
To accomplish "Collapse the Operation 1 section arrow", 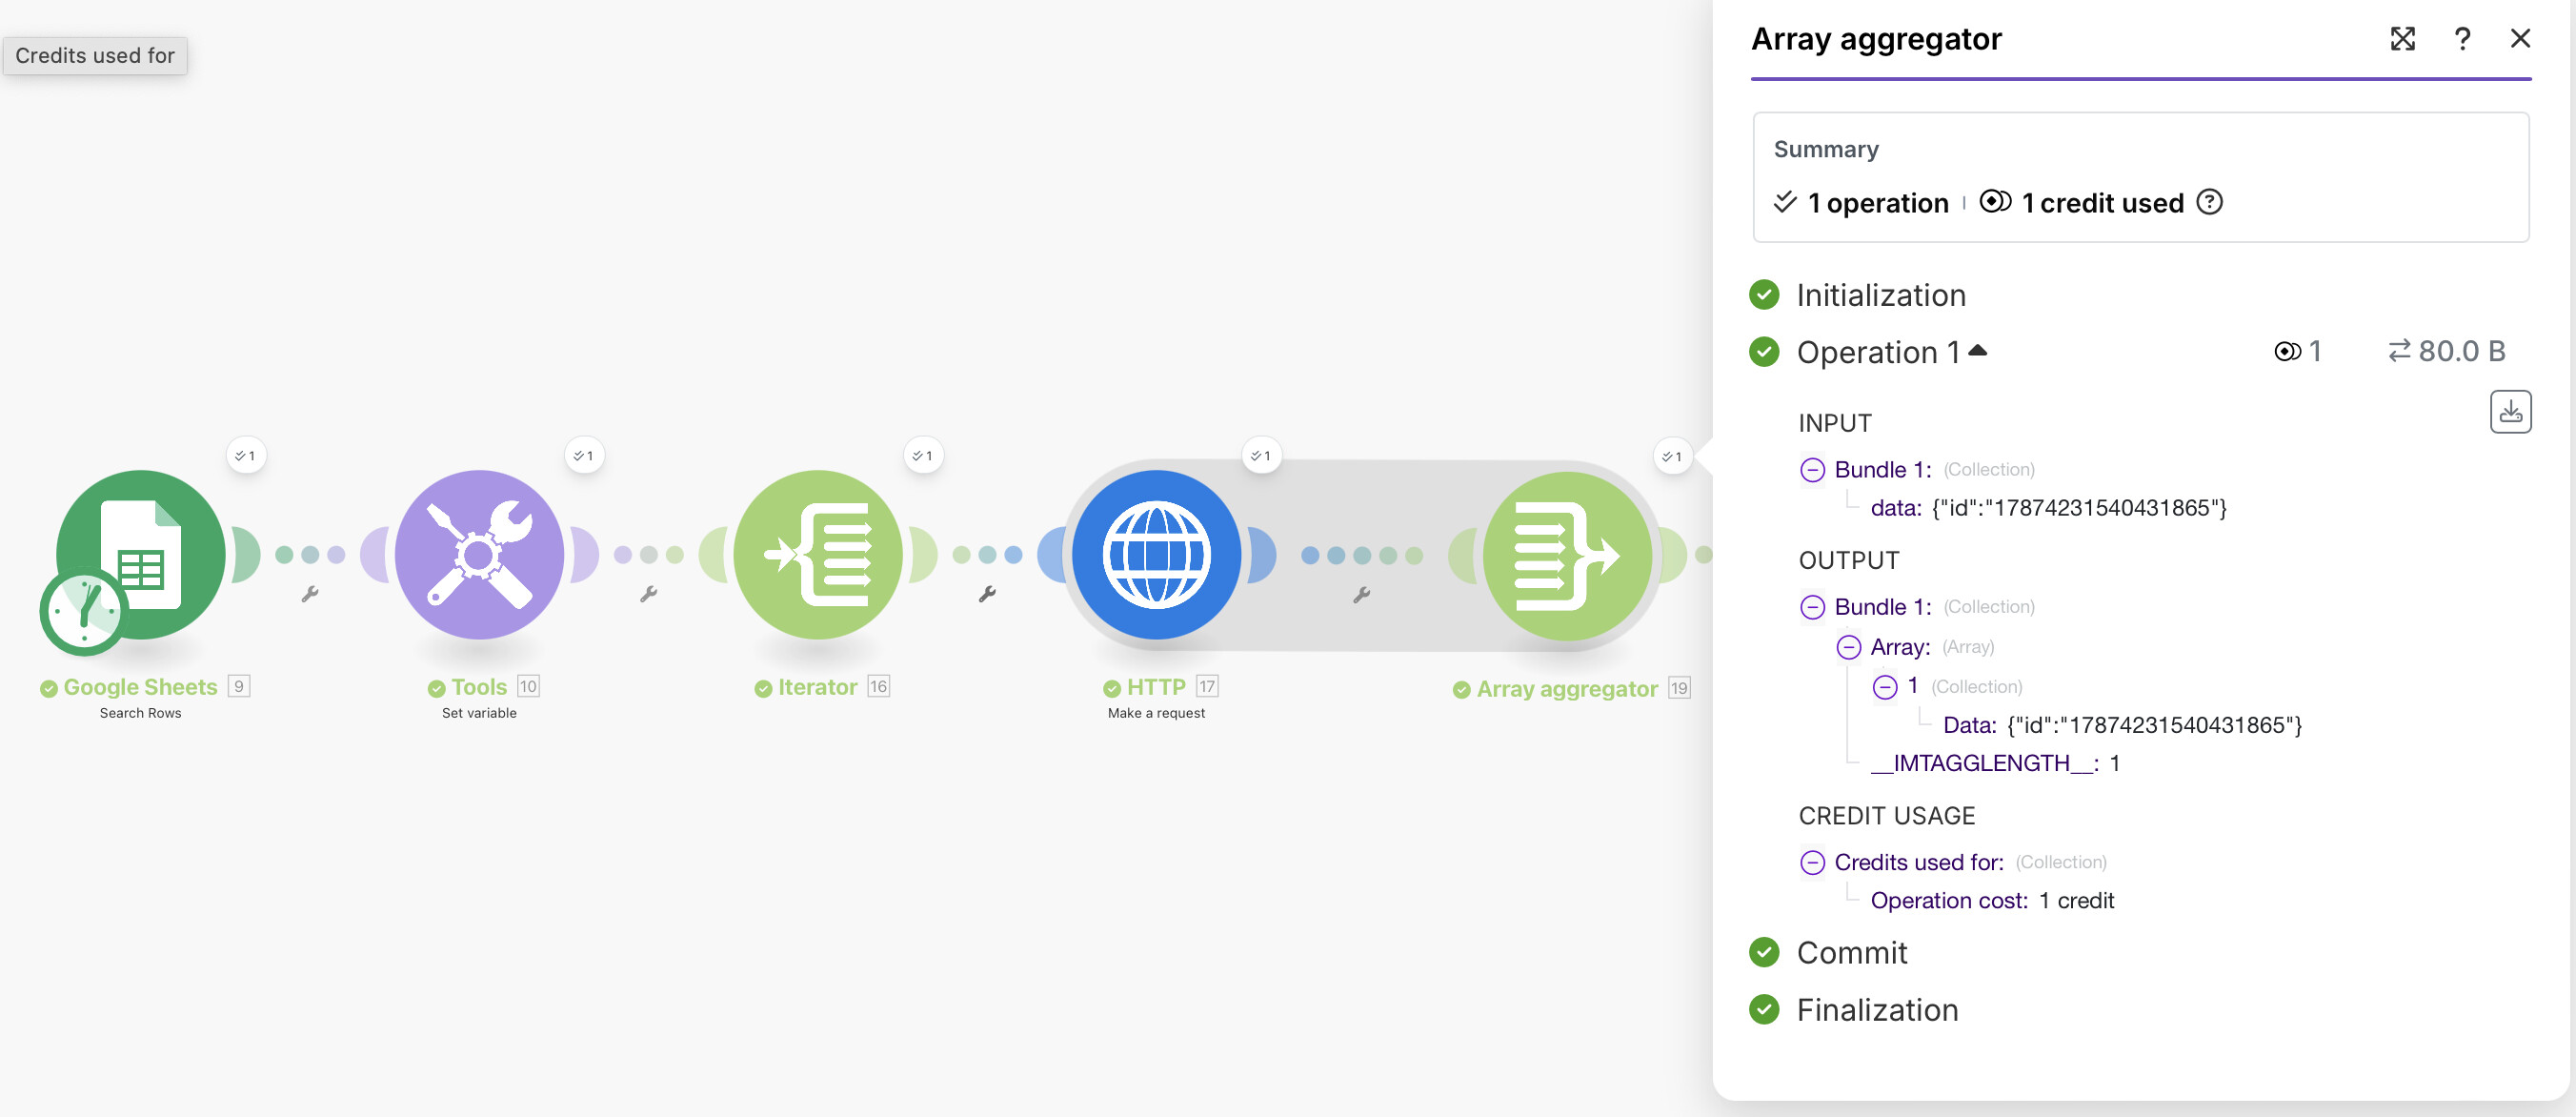I will (x=1977, y=351).
